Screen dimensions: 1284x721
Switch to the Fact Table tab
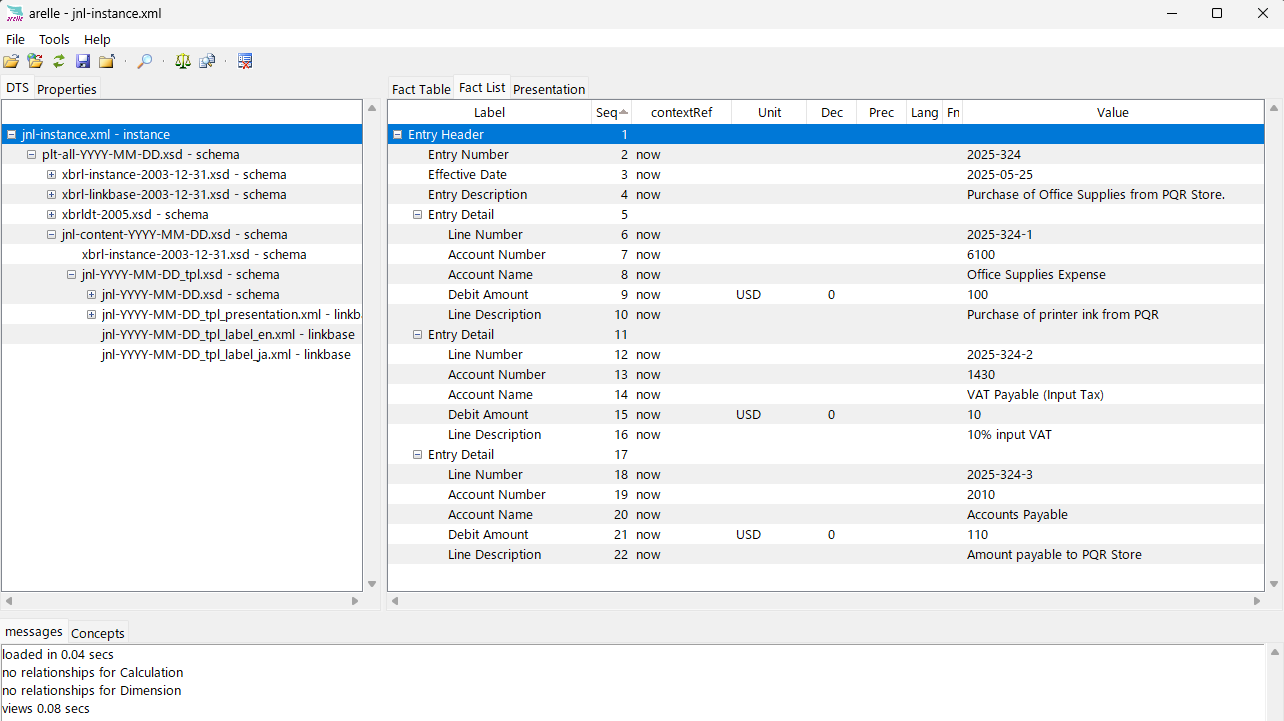click(421, 89)
